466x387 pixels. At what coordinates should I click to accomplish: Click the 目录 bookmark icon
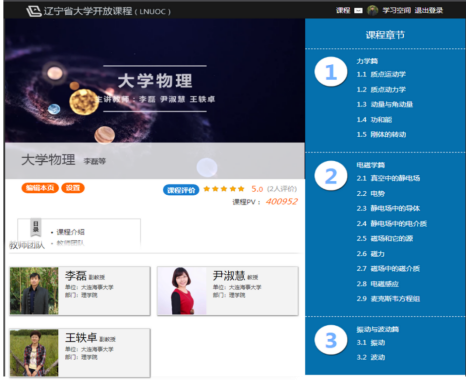click(36, 227)
